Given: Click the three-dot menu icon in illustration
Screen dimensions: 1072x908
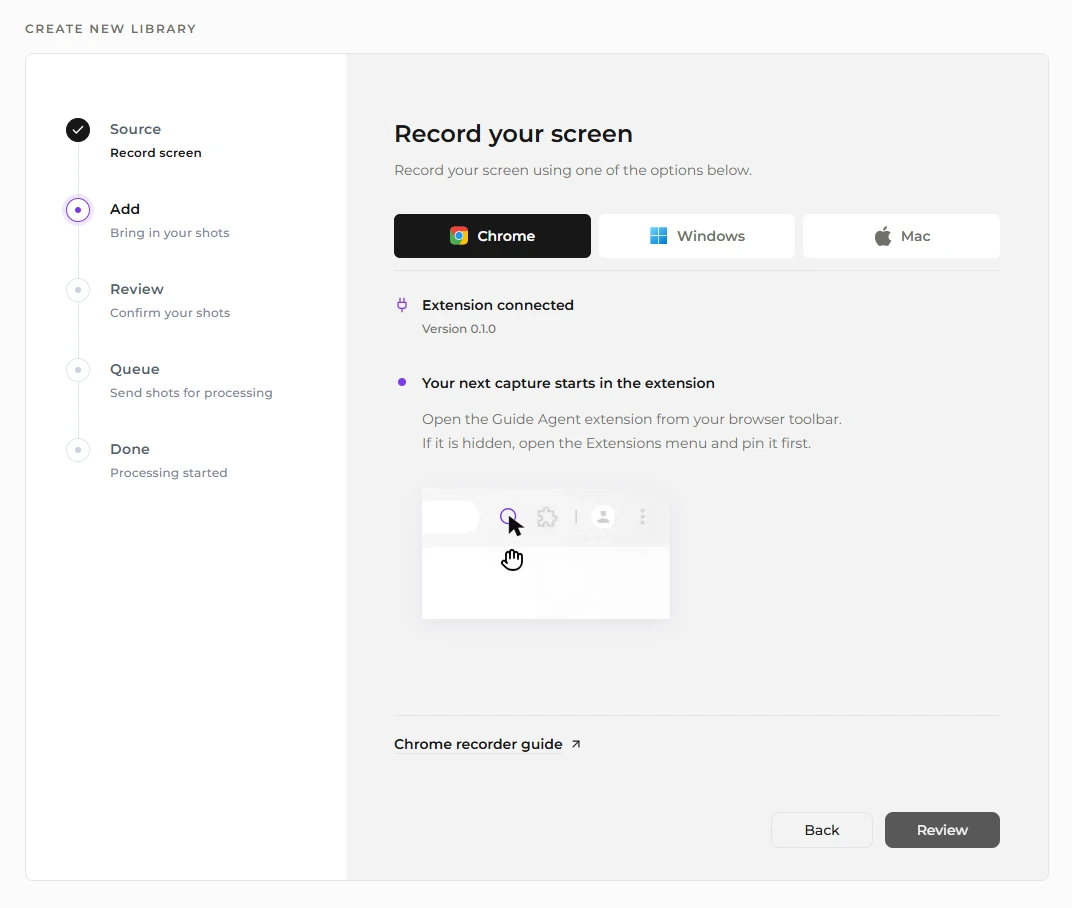Looking at the screenshot, I should coord(642,517).
